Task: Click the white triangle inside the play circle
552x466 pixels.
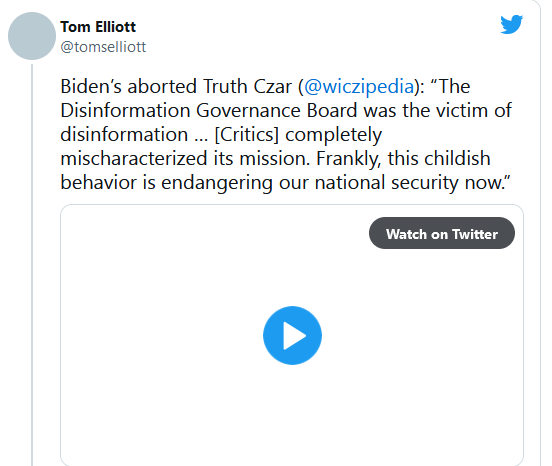Action: (294, 335)
